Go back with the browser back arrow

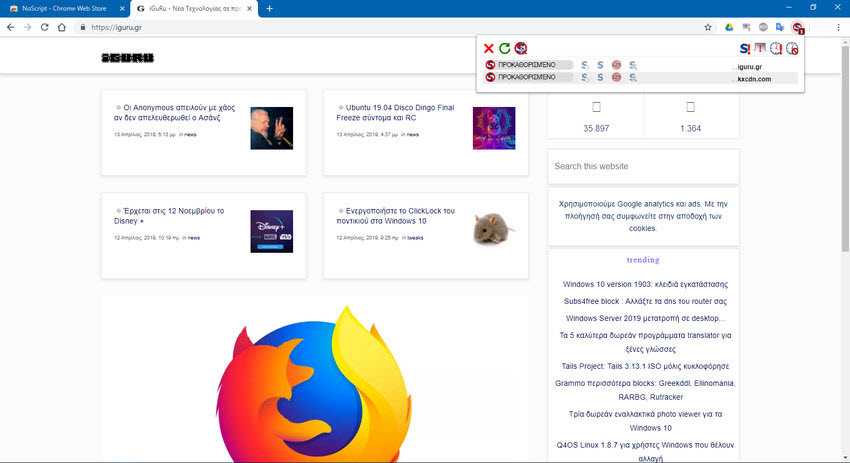coord(10,27)
